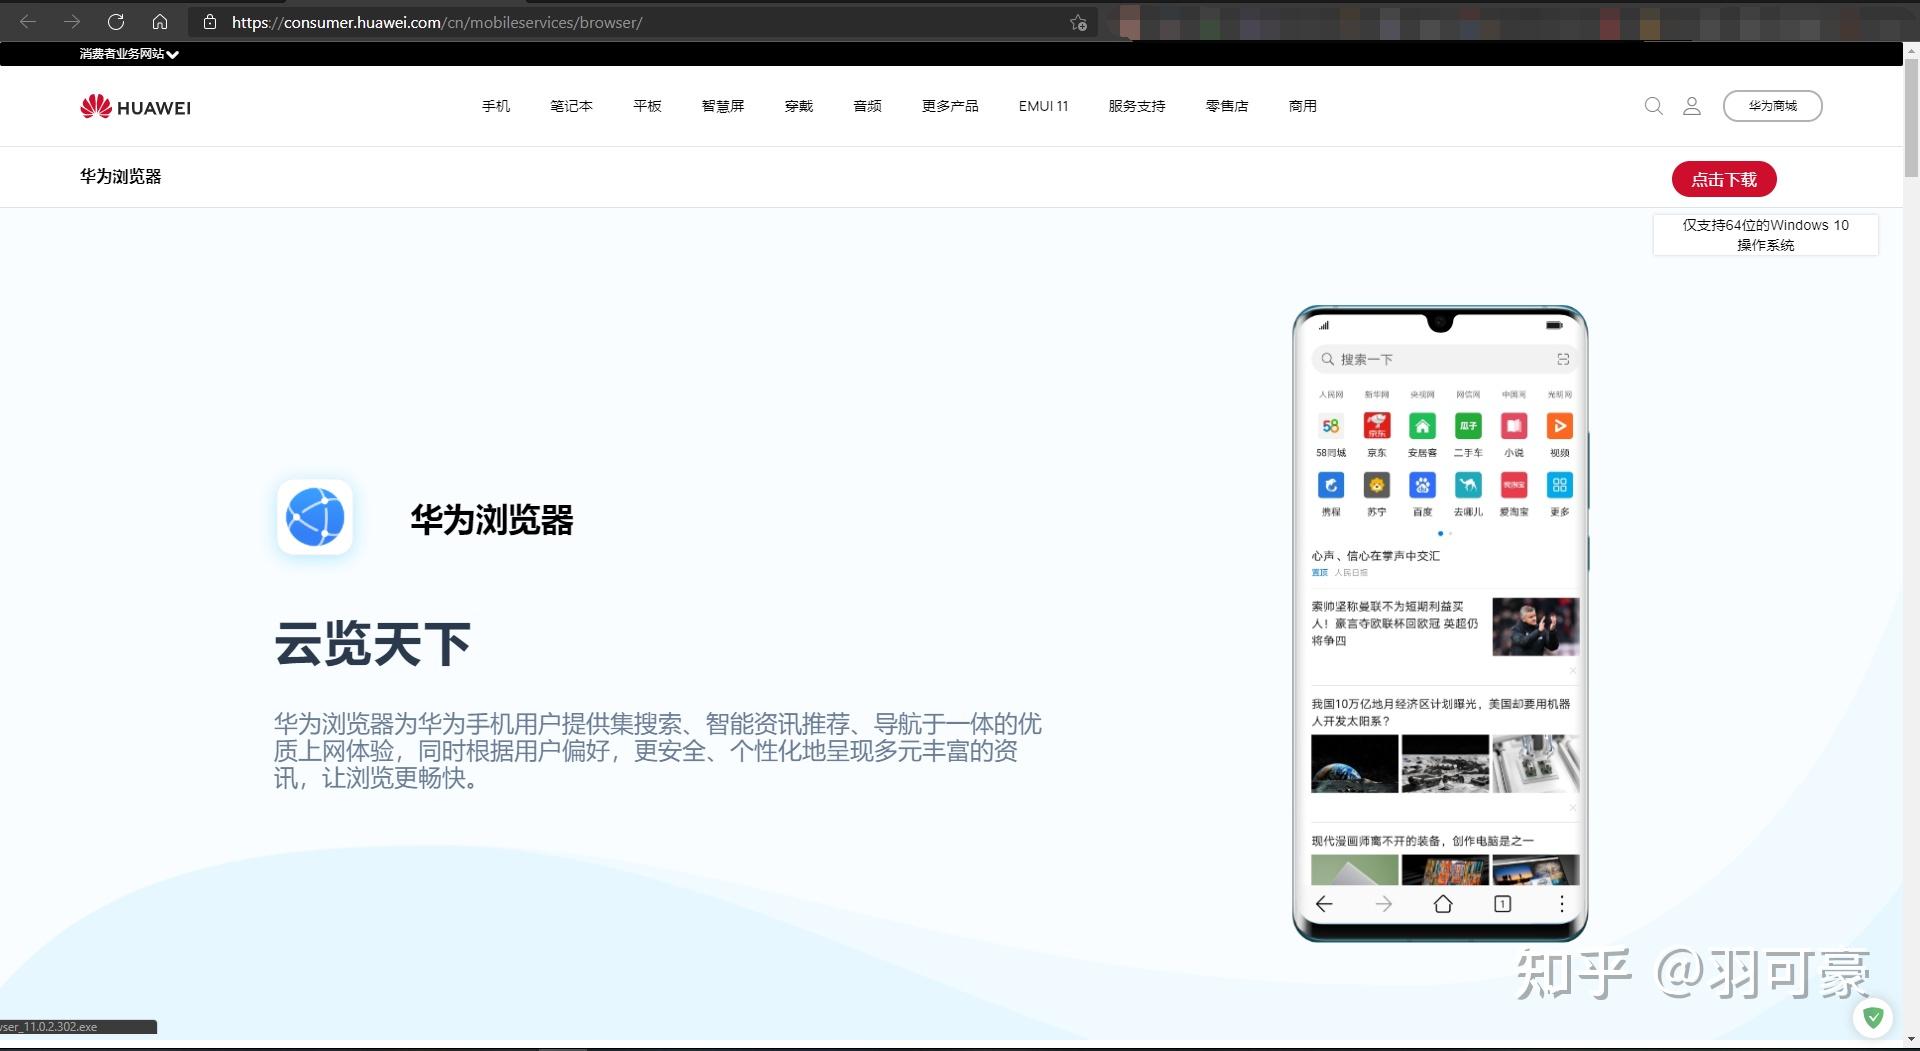Image resolution: width=1920 pixels, height=1051 pixels.
Task: Open the 智慧屏 menu
Action: click(723, 106)
